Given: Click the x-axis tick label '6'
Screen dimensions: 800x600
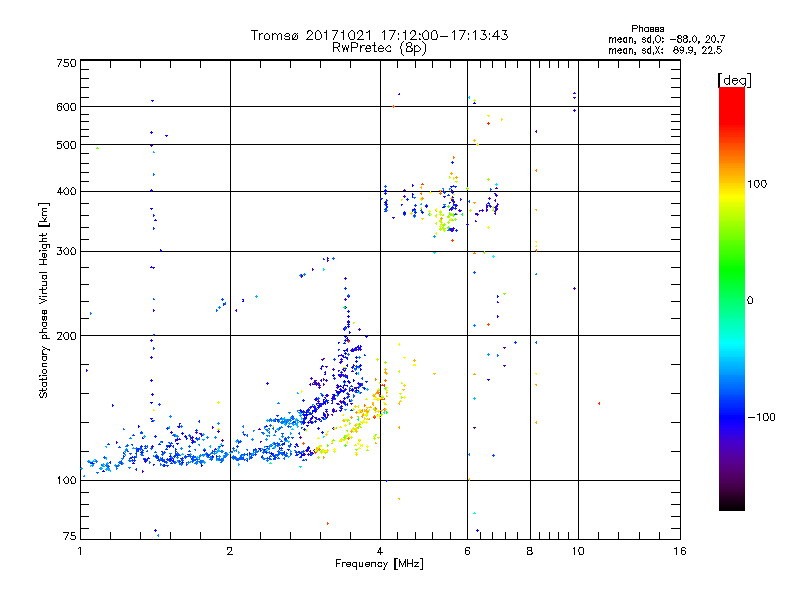Looking at the screenshot, I should click(467, 551).
